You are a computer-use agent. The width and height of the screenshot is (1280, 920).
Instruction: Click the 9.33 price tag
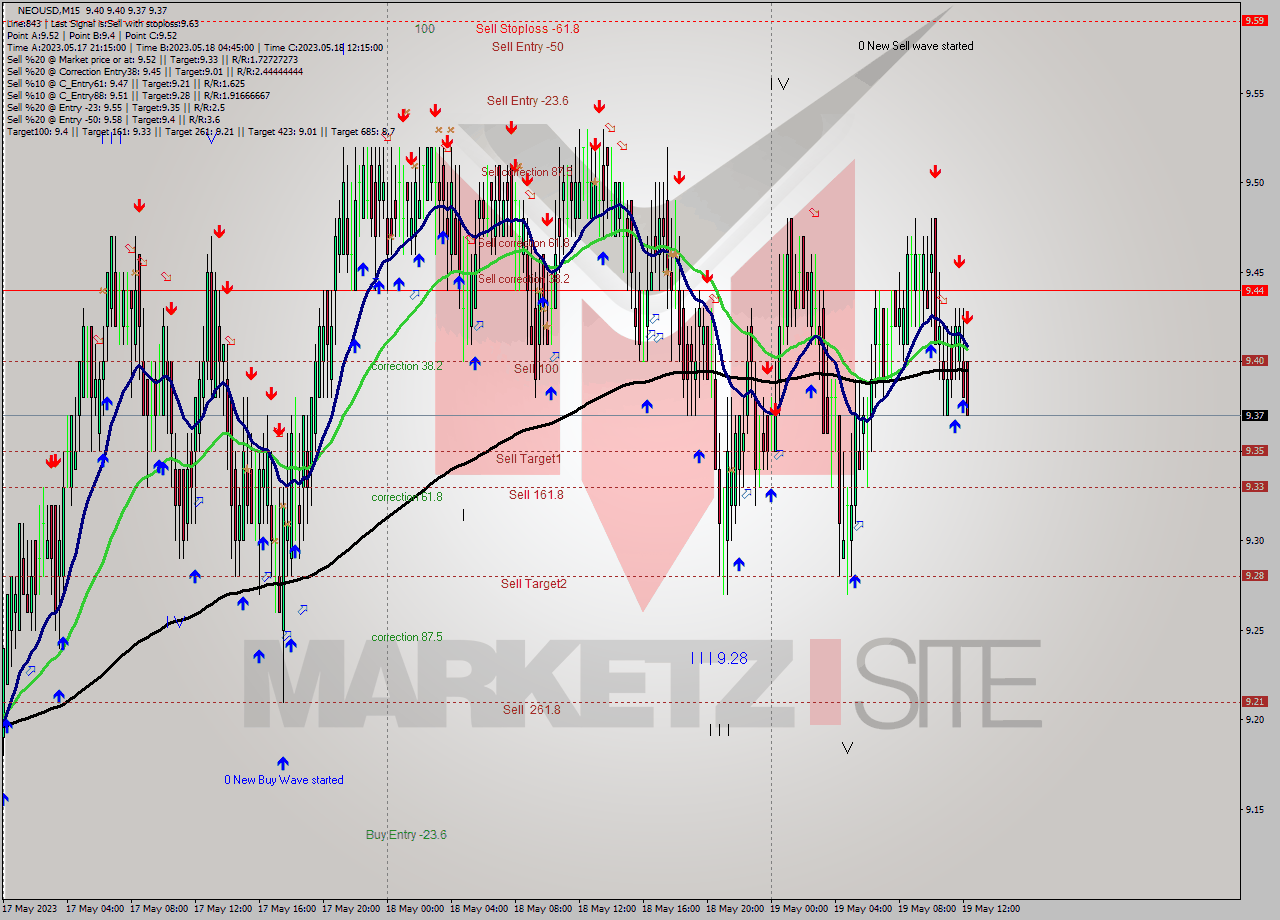1254,487
